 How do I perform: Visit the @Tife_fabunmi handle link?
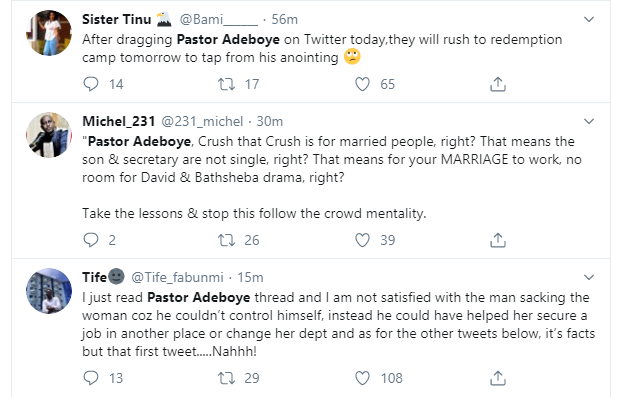pos(177,277)
